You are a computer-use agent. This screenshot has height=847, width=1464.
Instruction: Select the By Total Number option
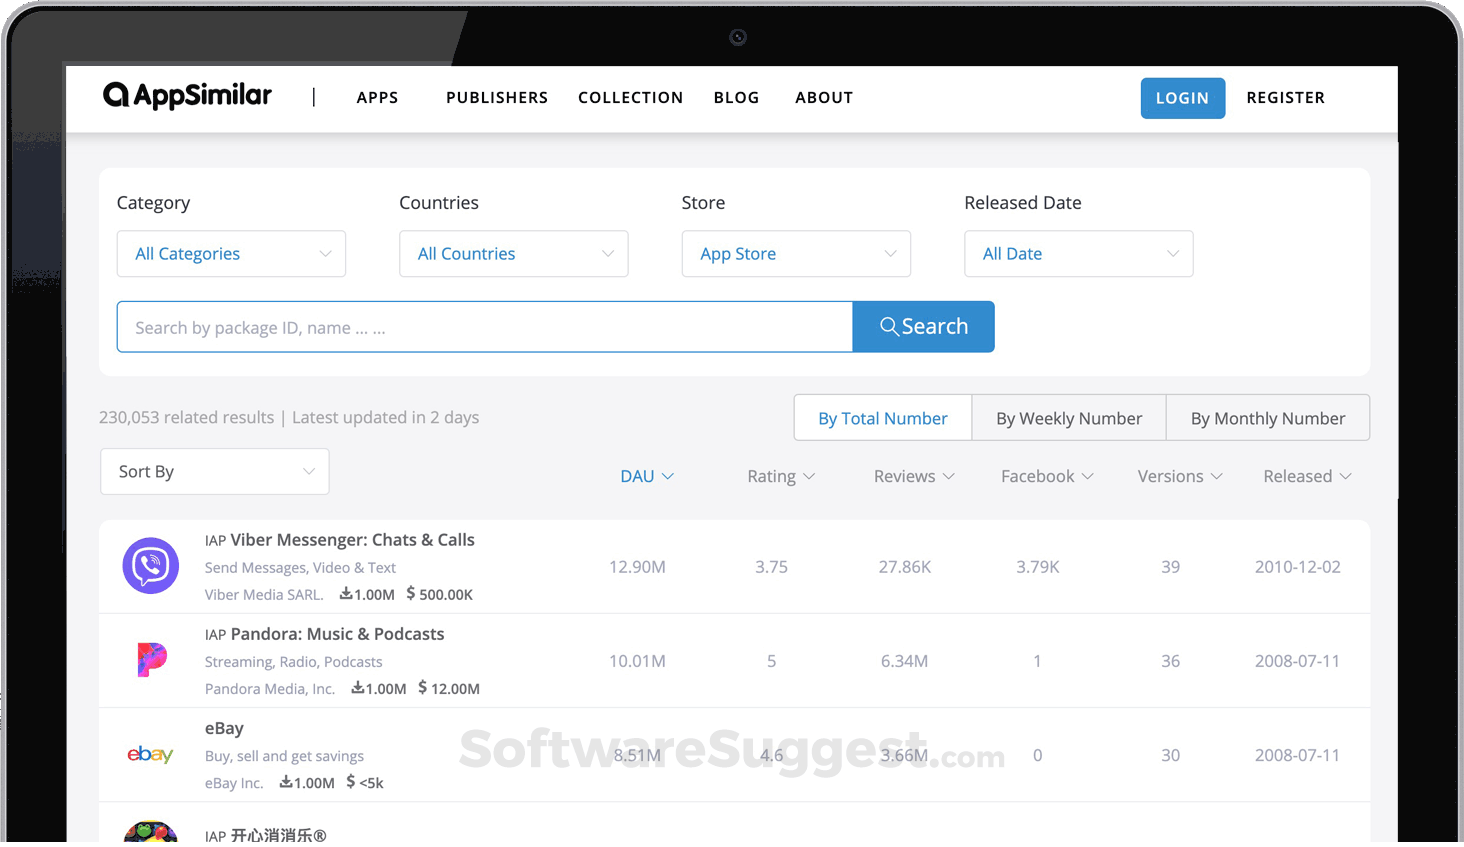[882, 417]
